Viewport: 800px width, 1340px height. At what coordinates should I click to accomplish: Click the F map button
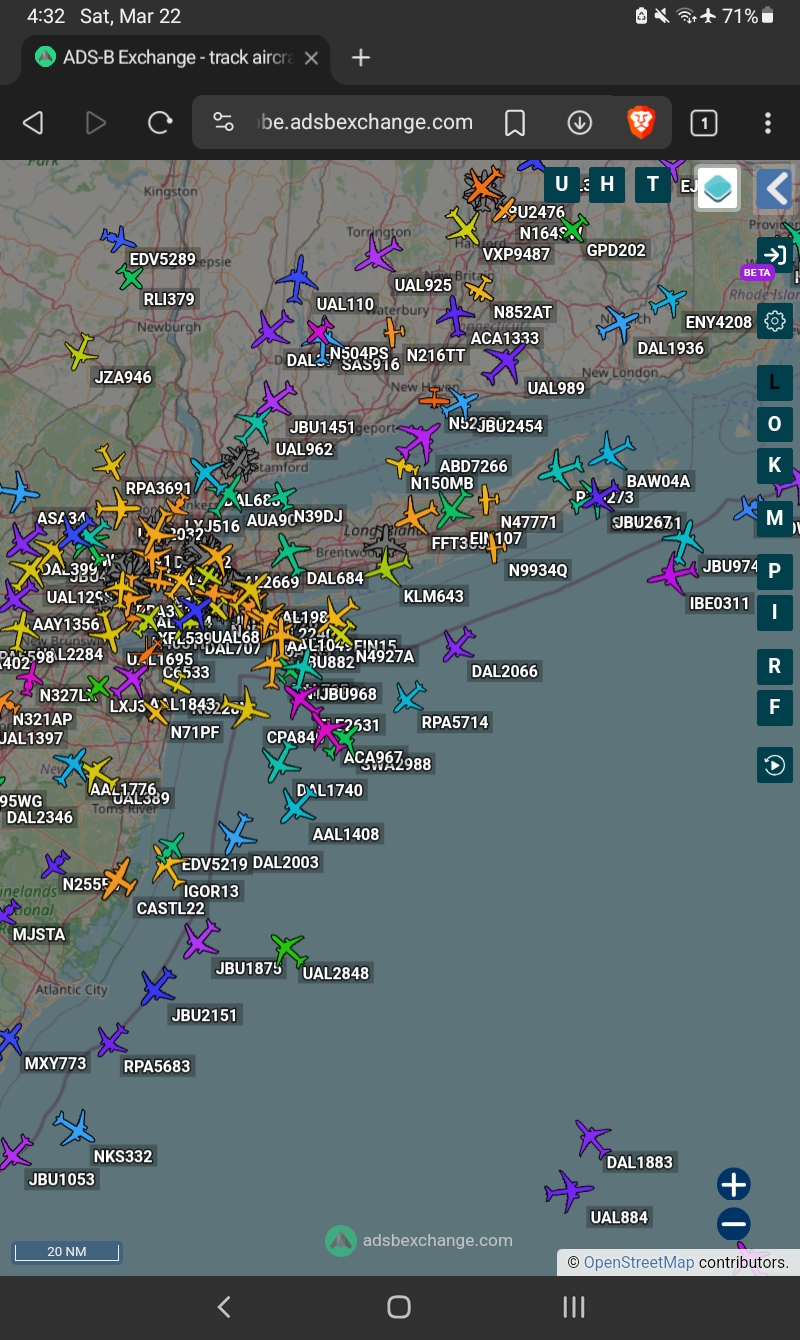[x=774, y=707]
